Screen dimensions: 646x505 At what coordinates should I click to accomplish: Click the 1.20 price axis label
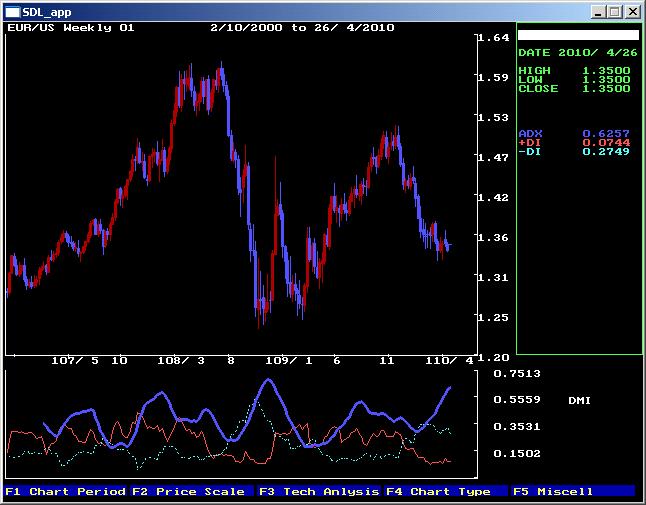(494, 357)
